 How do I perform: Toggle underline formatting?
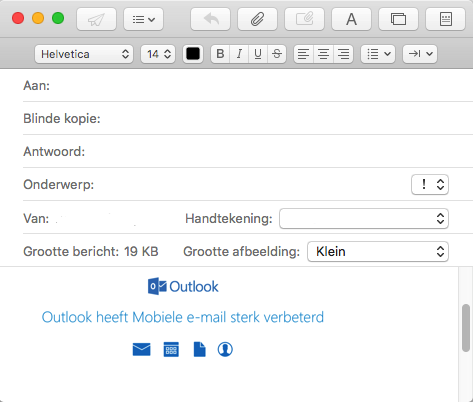coord(258,54)
